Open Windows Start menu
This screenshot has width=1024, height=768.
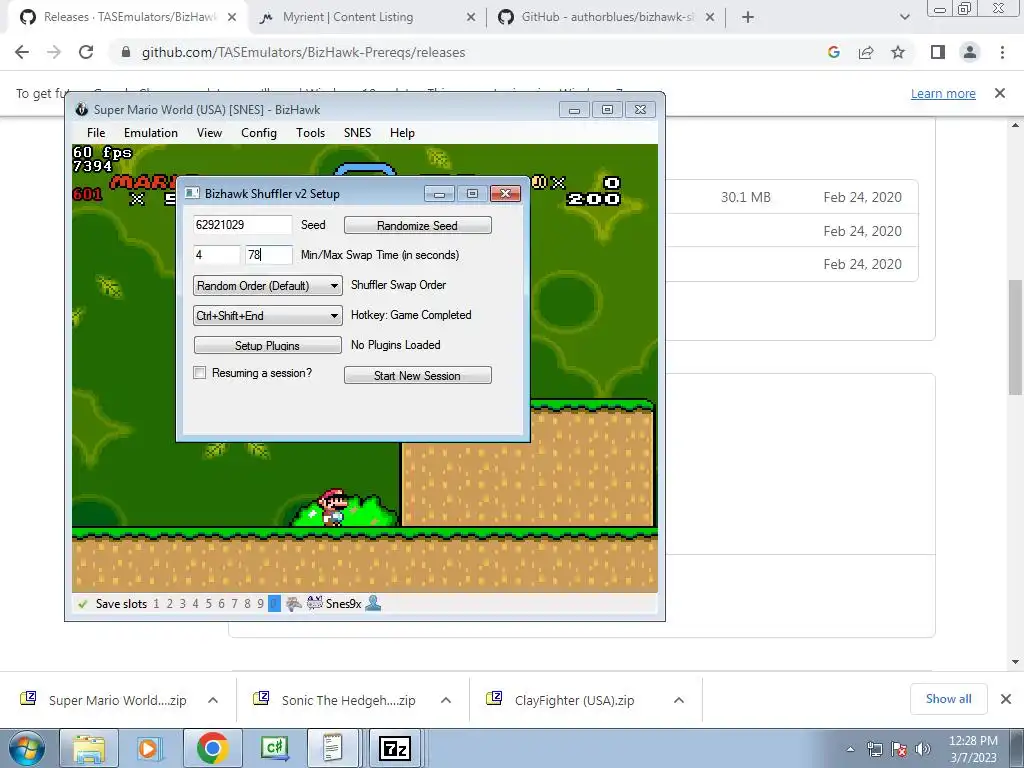click(x=27, y=748)
